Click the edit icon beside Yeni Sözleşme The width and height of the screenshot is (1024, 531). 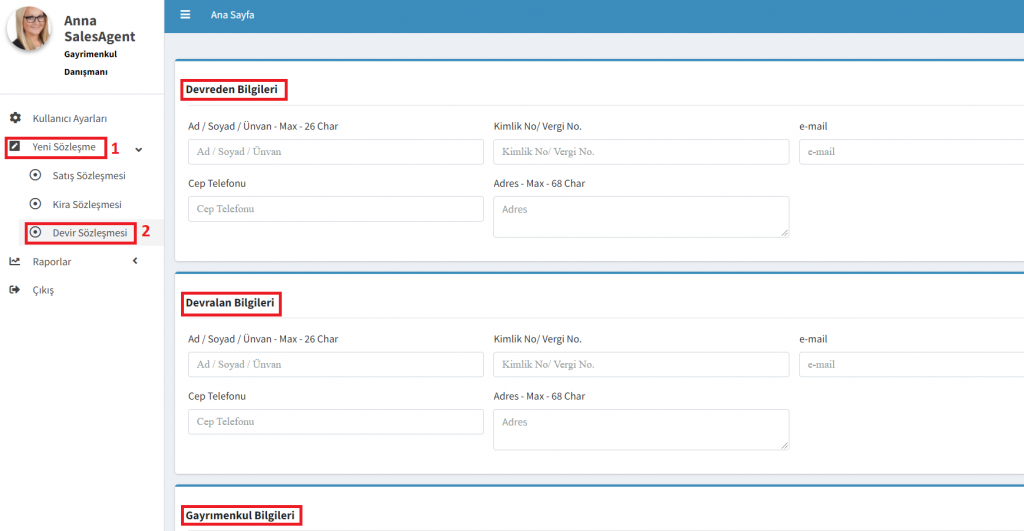15,147
